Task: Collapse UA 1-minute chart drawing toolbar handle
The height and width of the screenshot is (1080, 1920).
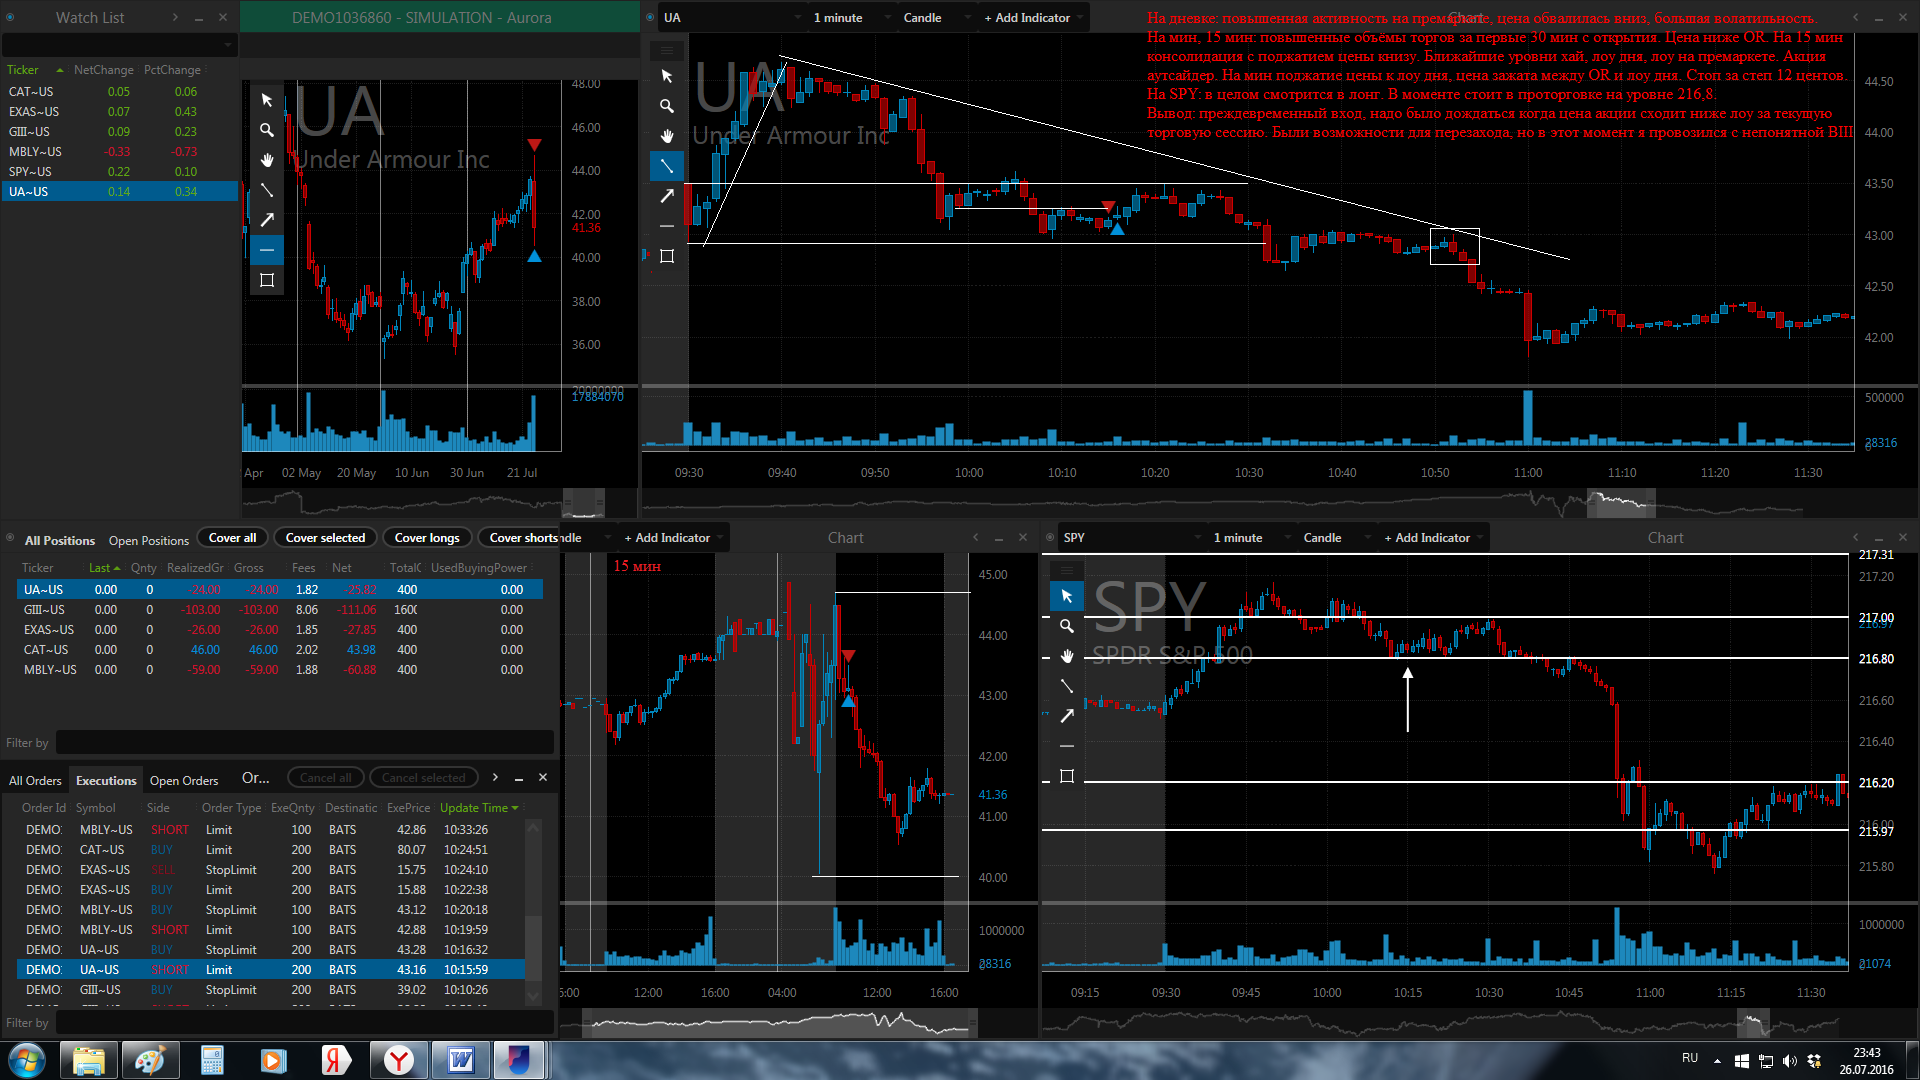Action: click(667, 50)
